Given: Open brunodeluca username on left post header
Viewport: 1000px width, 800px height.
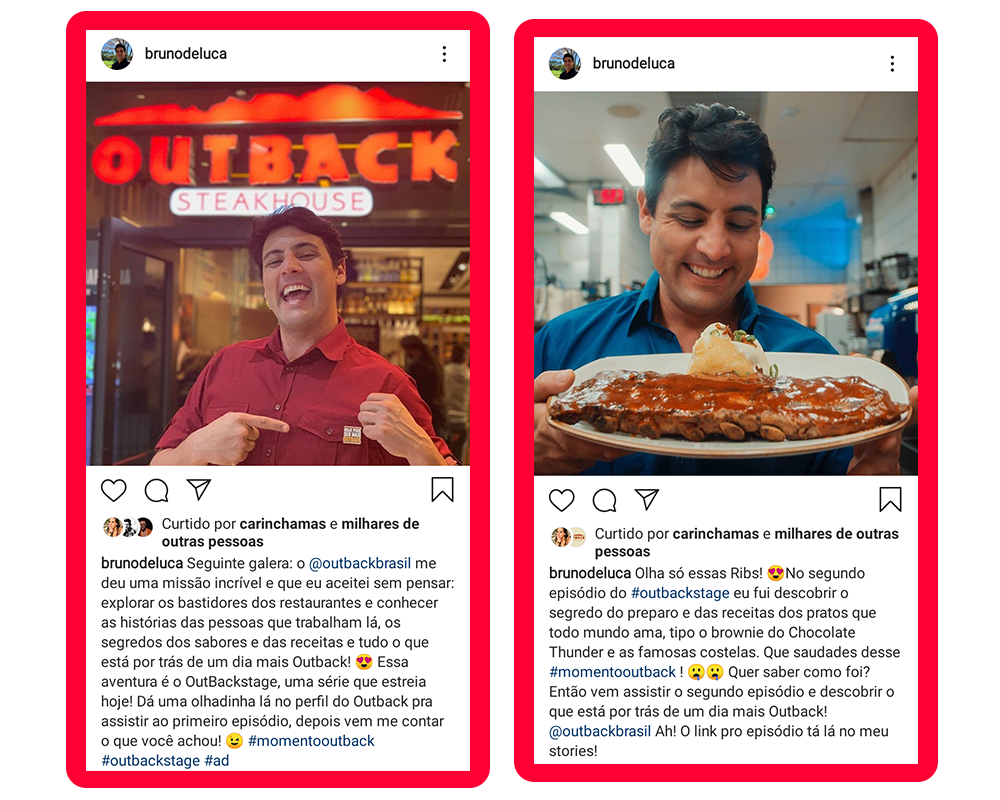Looking at the screenshot, I should click(x=186, y=54).
